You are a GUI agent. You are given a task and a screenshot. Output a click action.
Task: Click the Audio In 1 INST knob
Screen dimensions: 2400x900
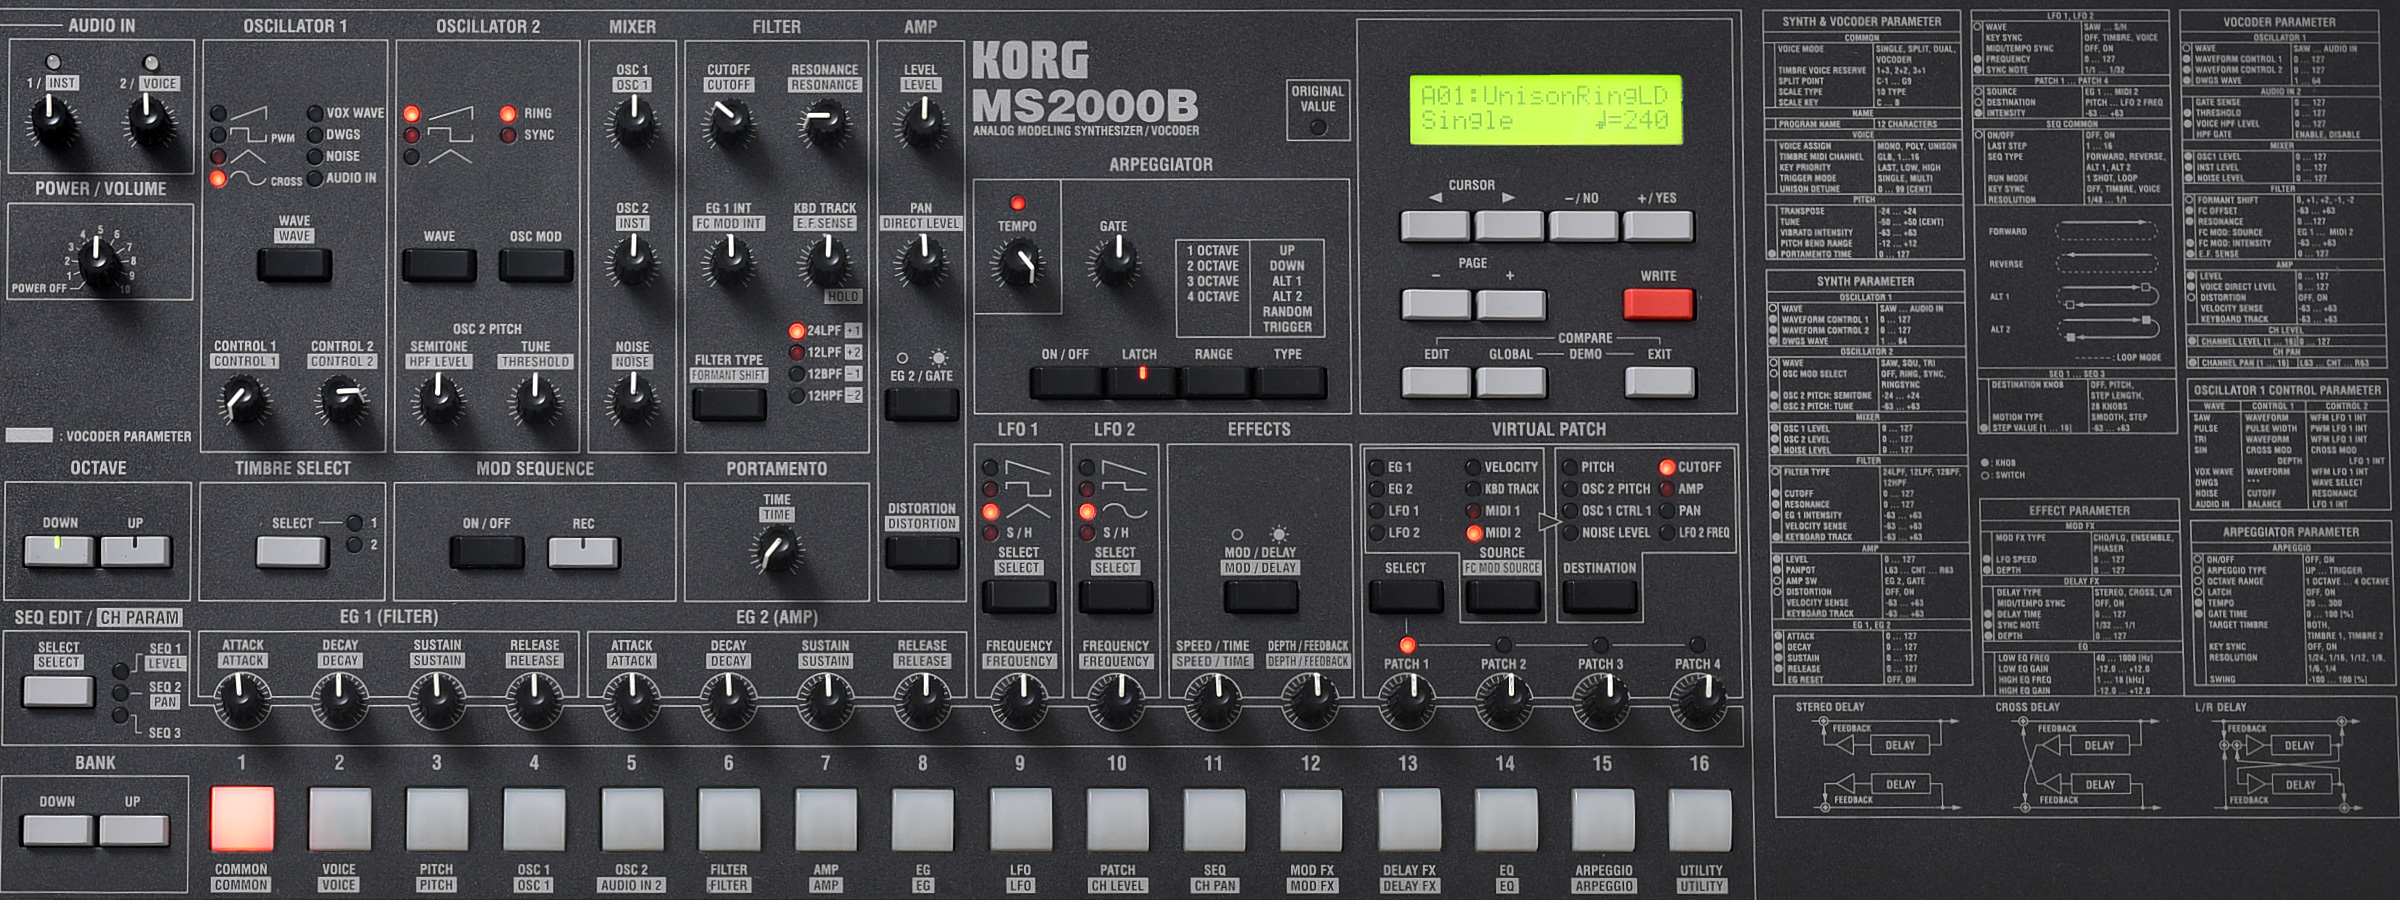52,122
